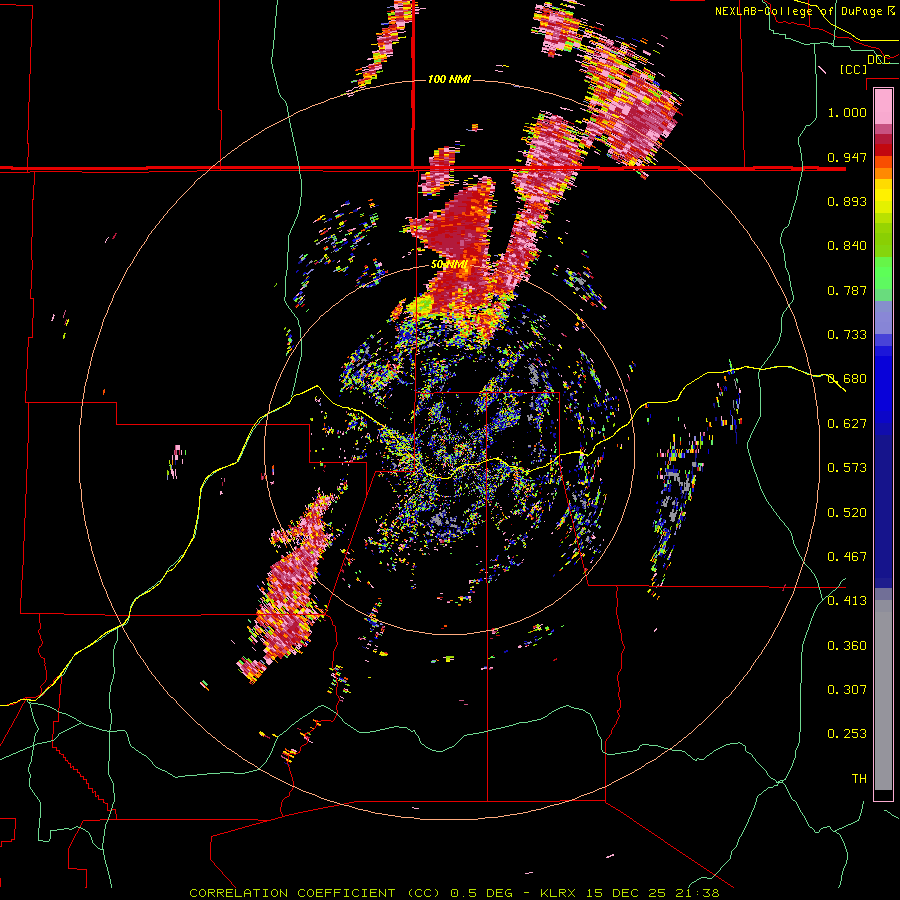The width and height of the screenshot is (900, 900).
Task: Select the 0.253 scale value
Action: (847, 734)
